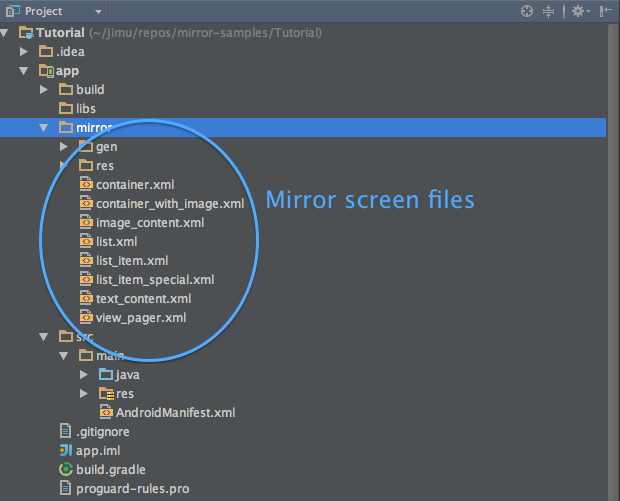Expand the .idea folder

click(x=25, y=52)
